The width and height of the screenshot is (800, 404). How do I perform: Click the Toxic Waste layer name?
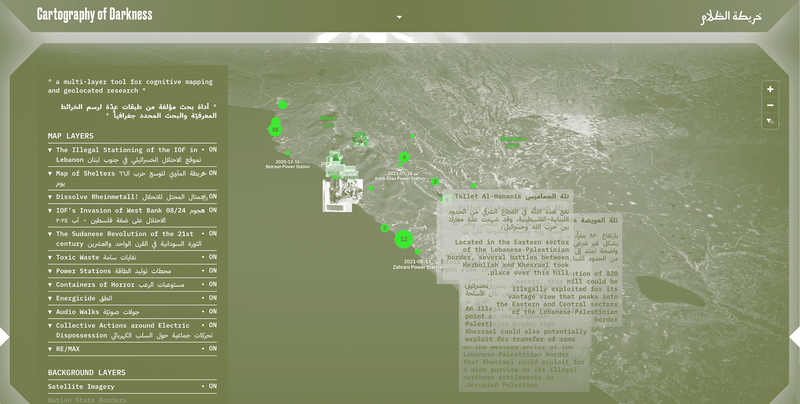[96, 257]
